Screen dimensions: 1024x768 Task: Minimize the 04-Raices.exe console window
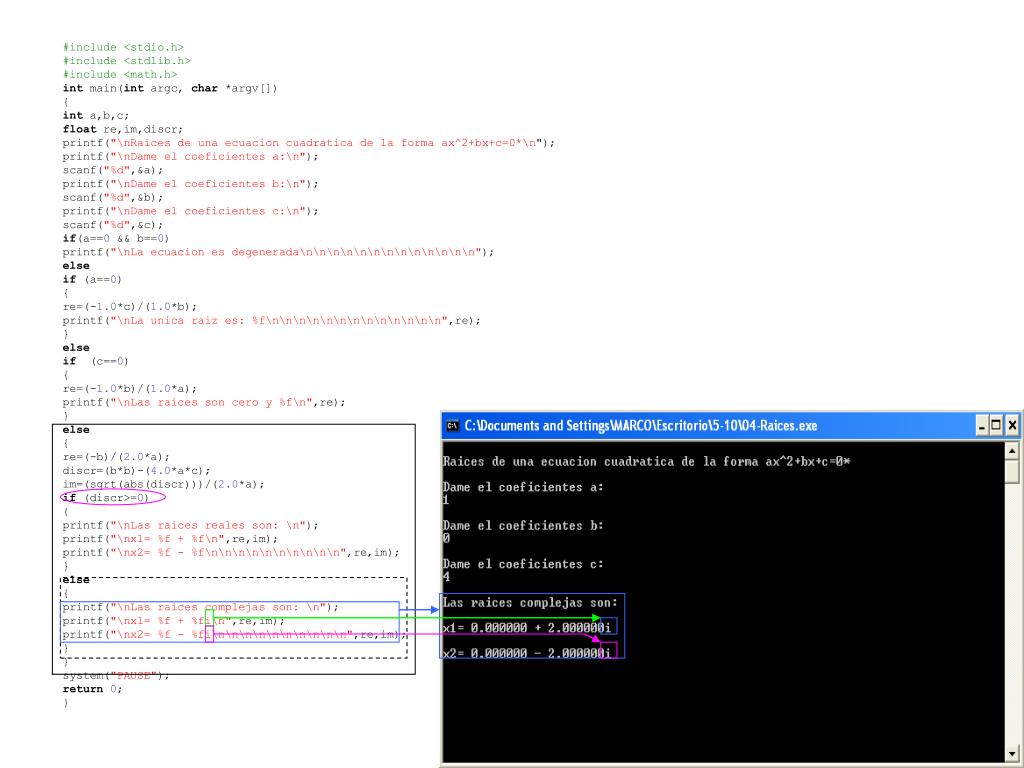coord(982,426)
